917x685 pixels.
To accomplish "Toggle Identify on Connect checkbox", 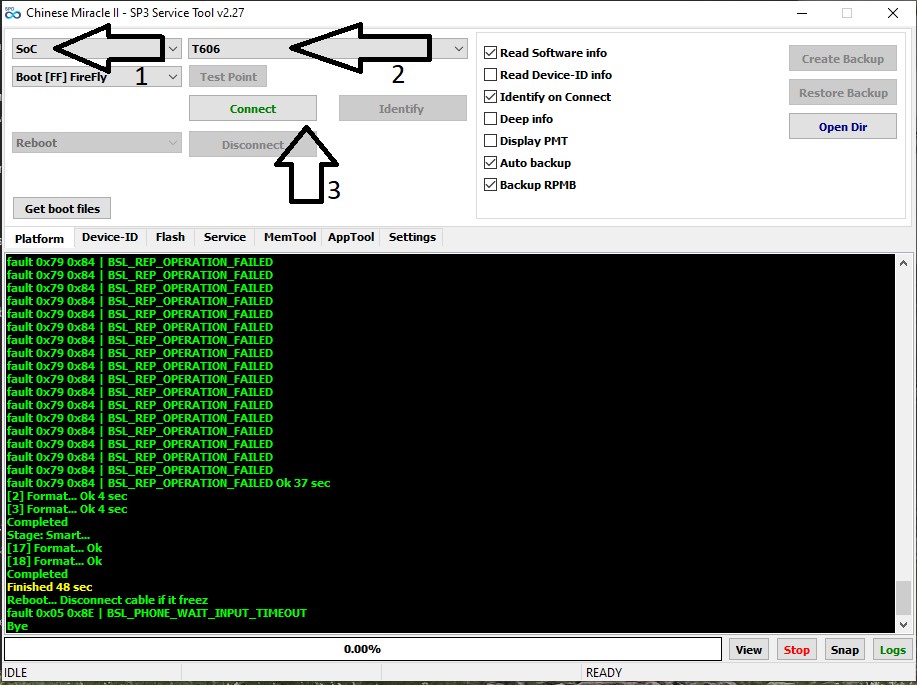I will point(491,97).
